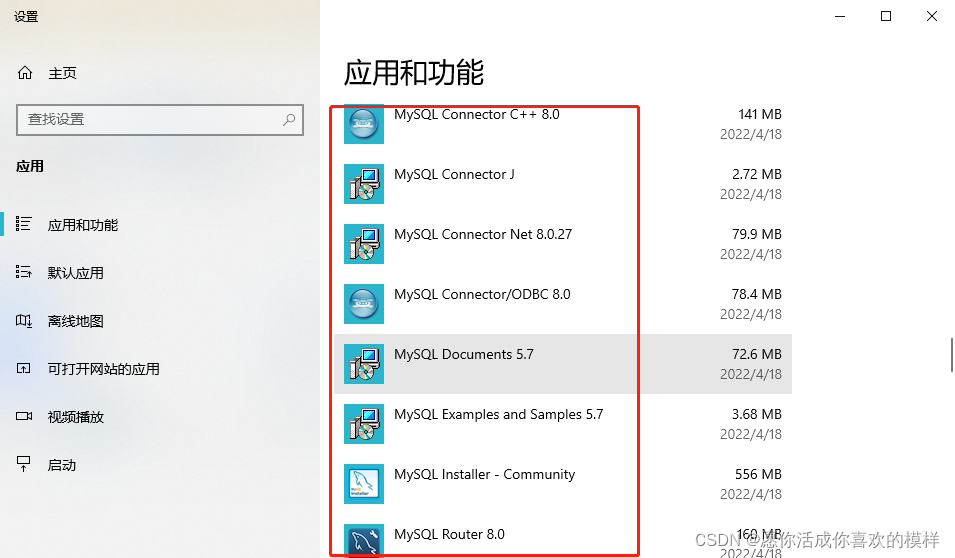Image resolution: width=955 pixels, height=558 pixels.
Task: Click the MySQL Connector J installer icon
Action: tap(364, 184)
